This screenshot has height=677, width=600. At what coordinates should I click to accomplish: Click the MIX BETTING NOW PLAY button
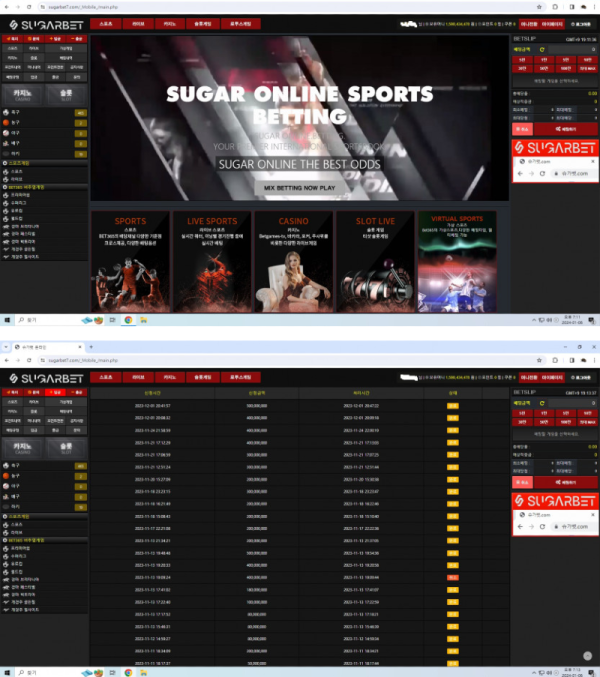(300, 188)
